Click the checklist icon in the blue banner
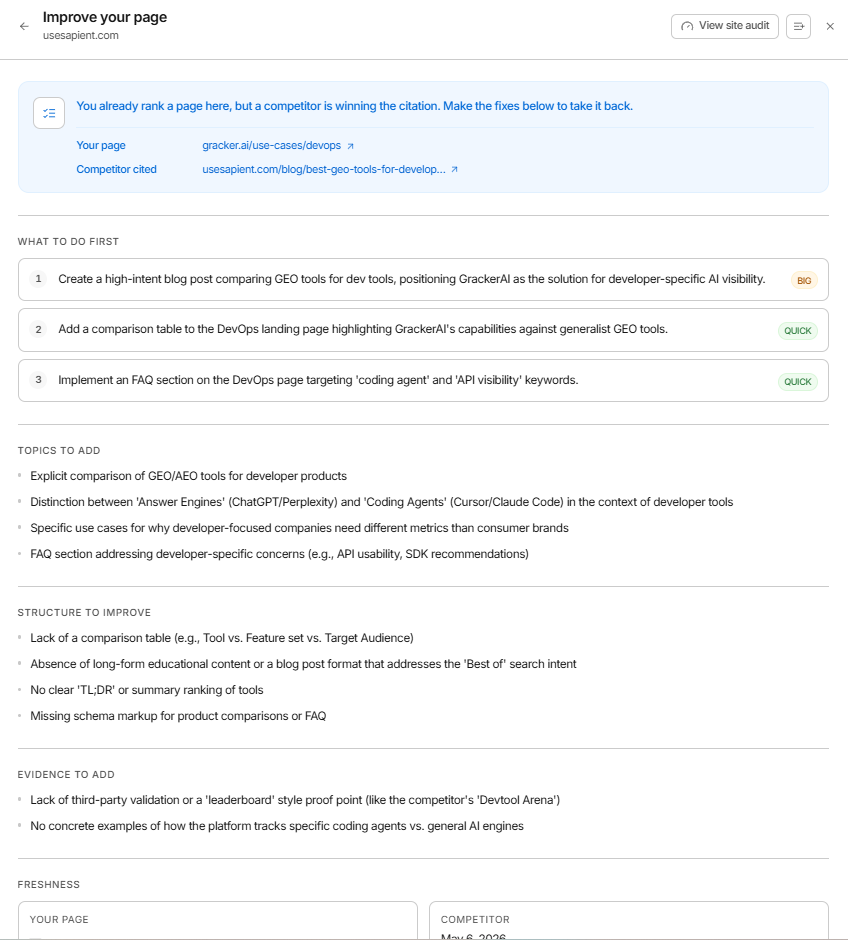The image size is (848, 940). coord(49,113)
